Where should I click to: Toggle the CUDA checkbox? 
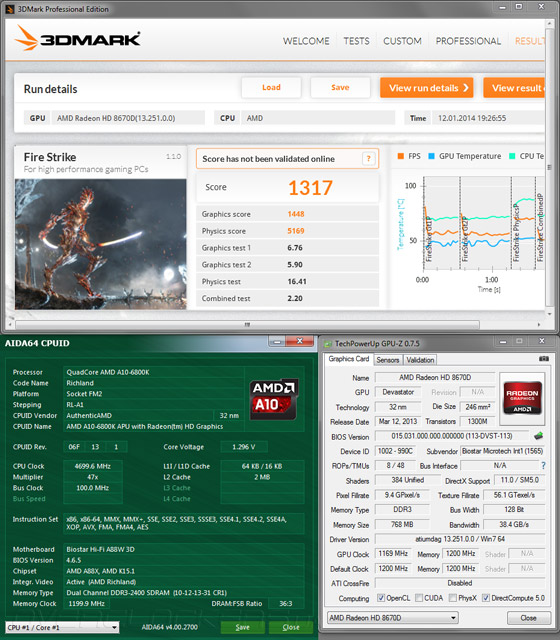(419, 598)
